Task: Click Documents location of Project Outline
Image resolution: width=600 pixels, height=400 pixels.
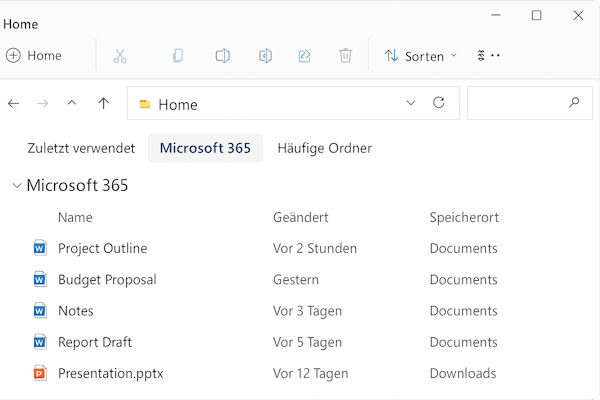Action: tap(463, 248)
